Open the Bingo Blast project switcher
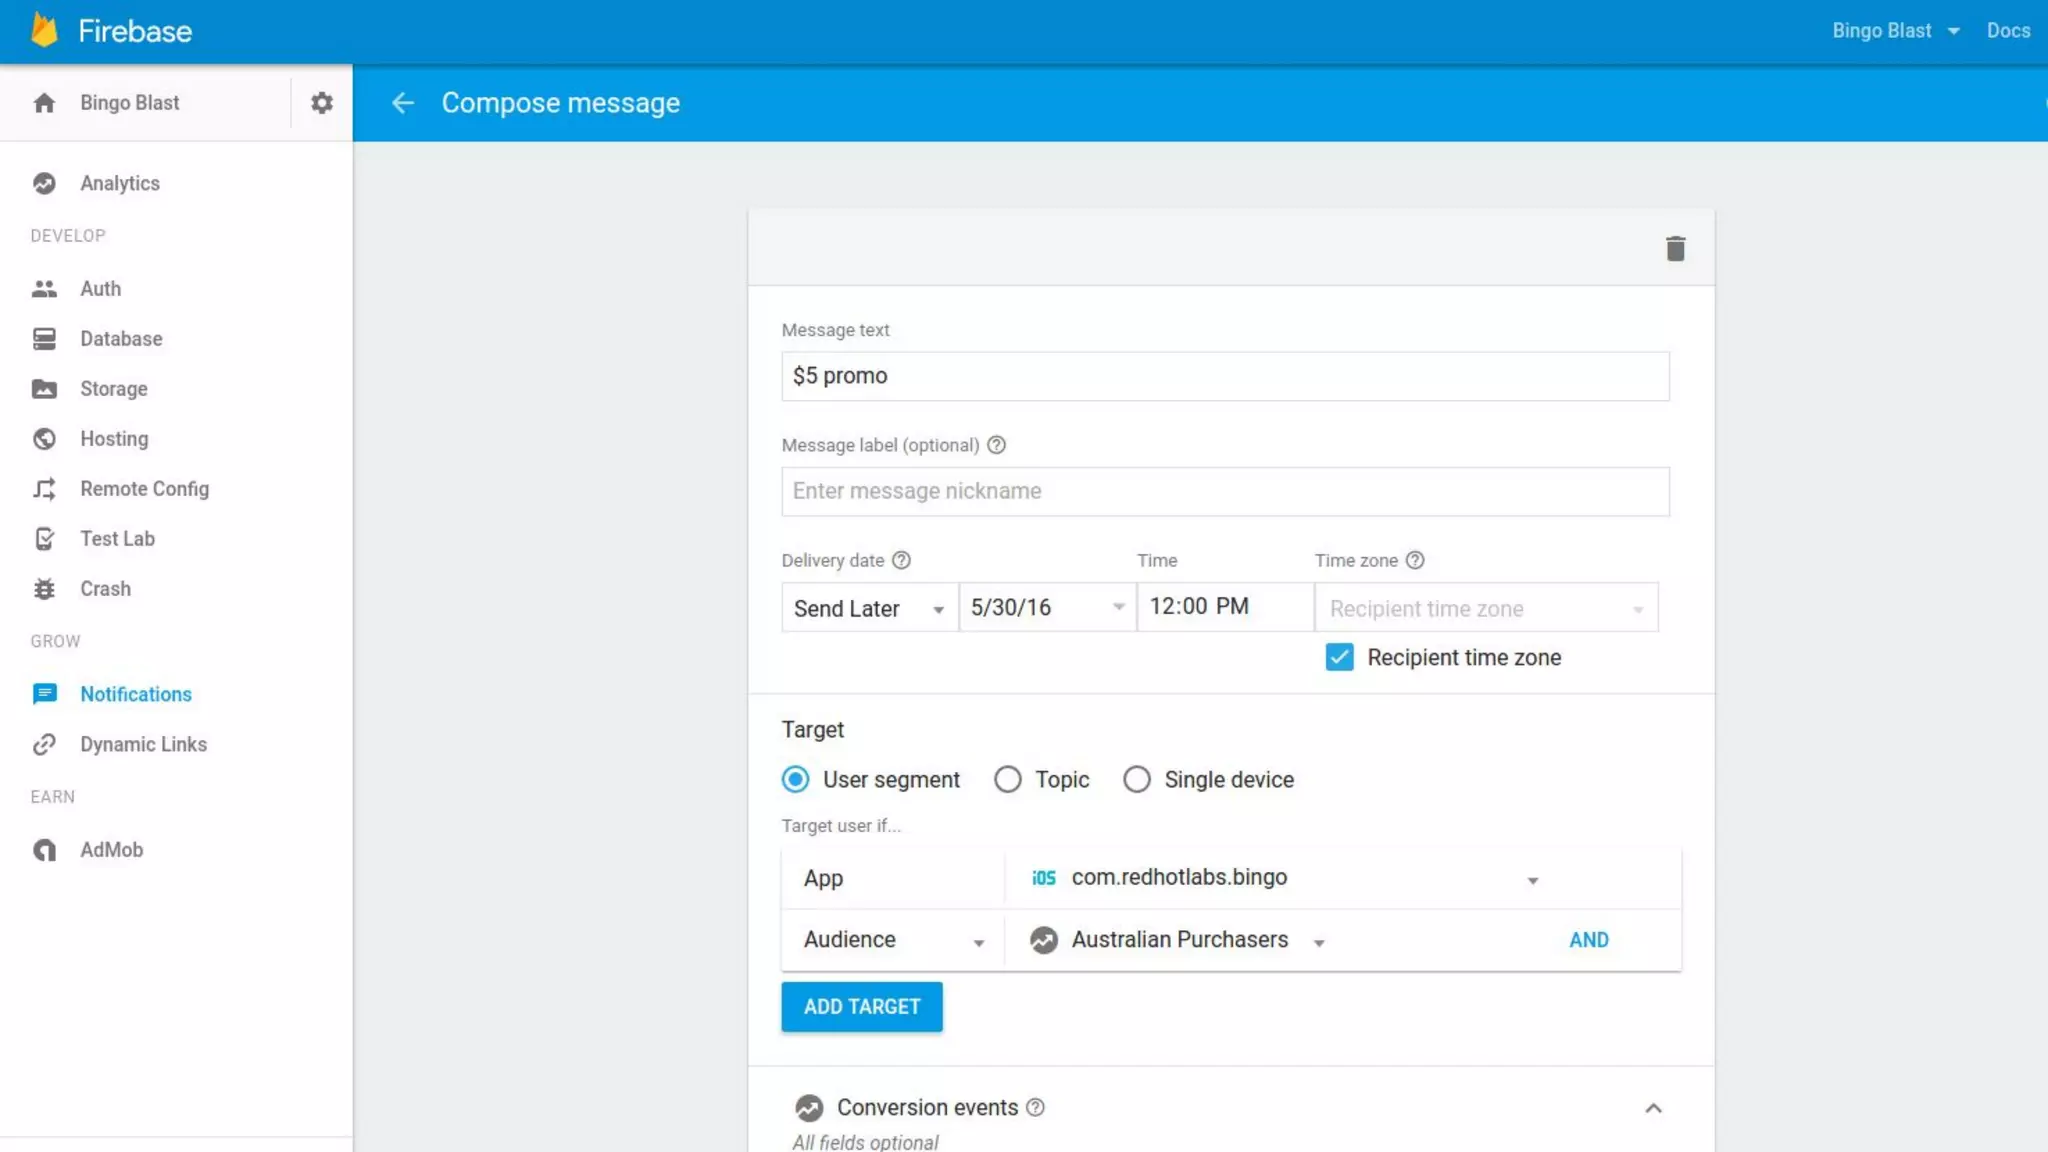The height and width of the screenshot is (1152, 2048). pos(1894,31)
